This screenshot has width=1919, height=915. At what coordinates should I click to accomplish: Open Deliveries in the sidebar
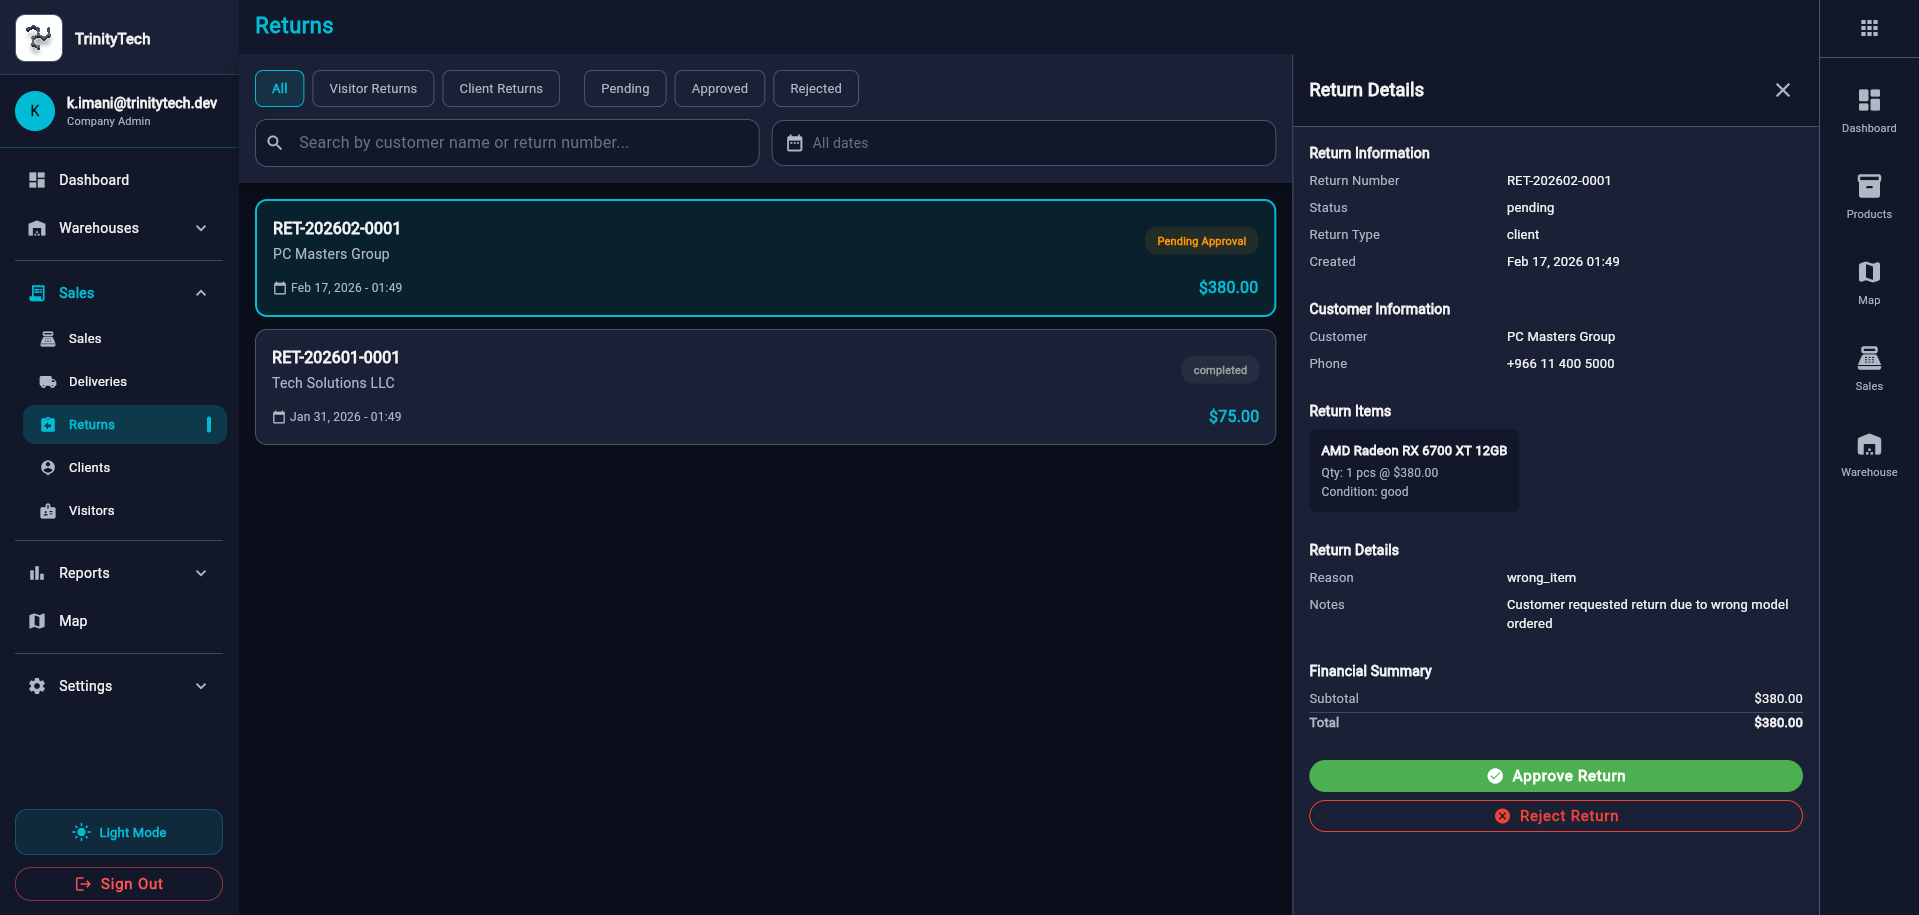pyautogui.click(x=98, y=382)
